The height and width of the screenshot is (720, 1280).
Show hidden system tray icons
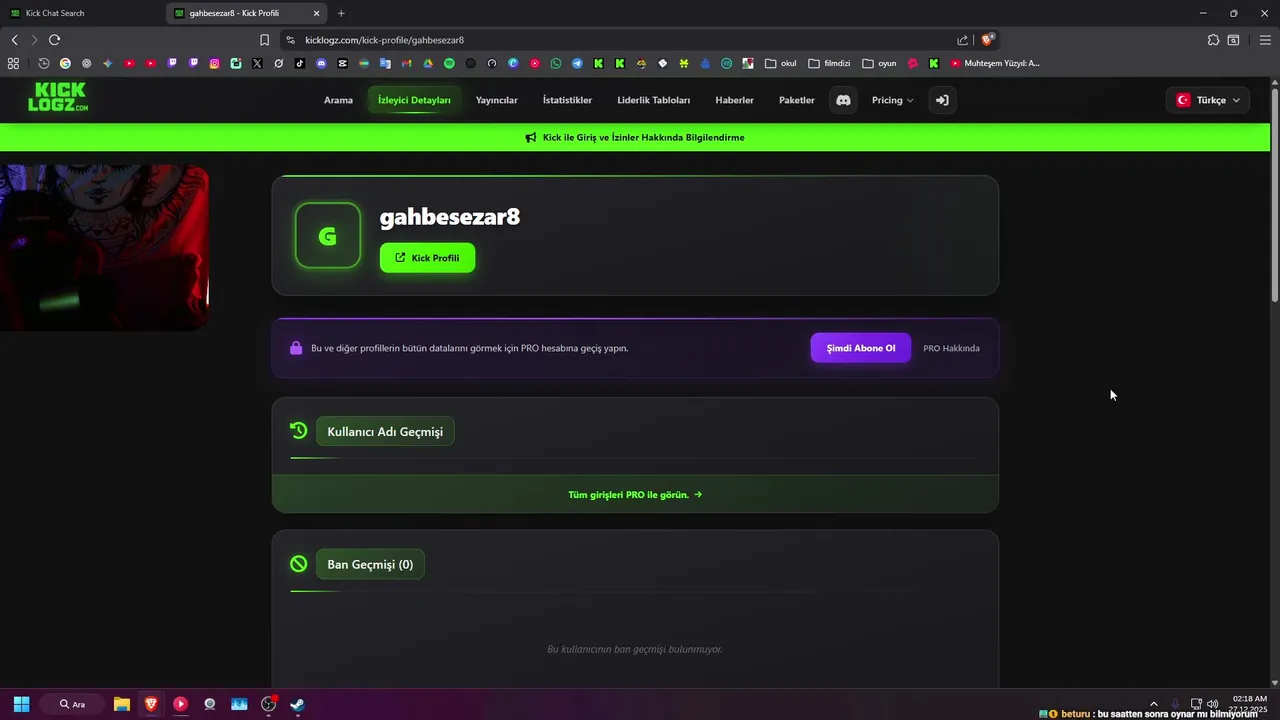[1153, 704]
